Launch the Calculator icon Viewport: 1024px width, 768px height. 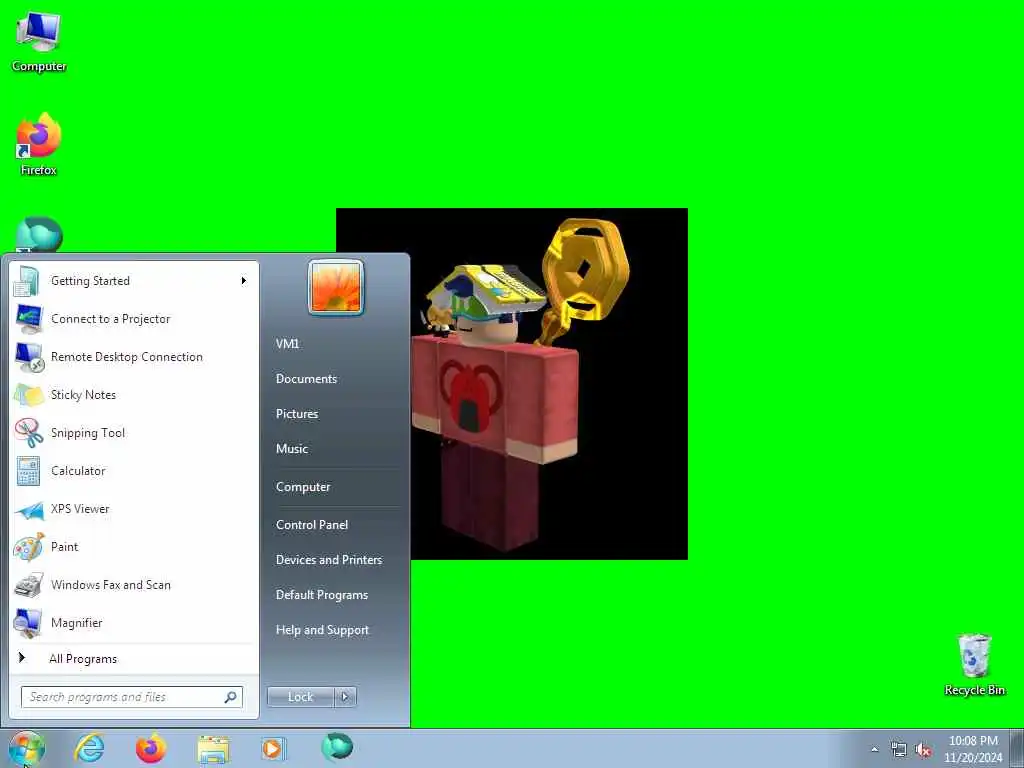(28, 471)
